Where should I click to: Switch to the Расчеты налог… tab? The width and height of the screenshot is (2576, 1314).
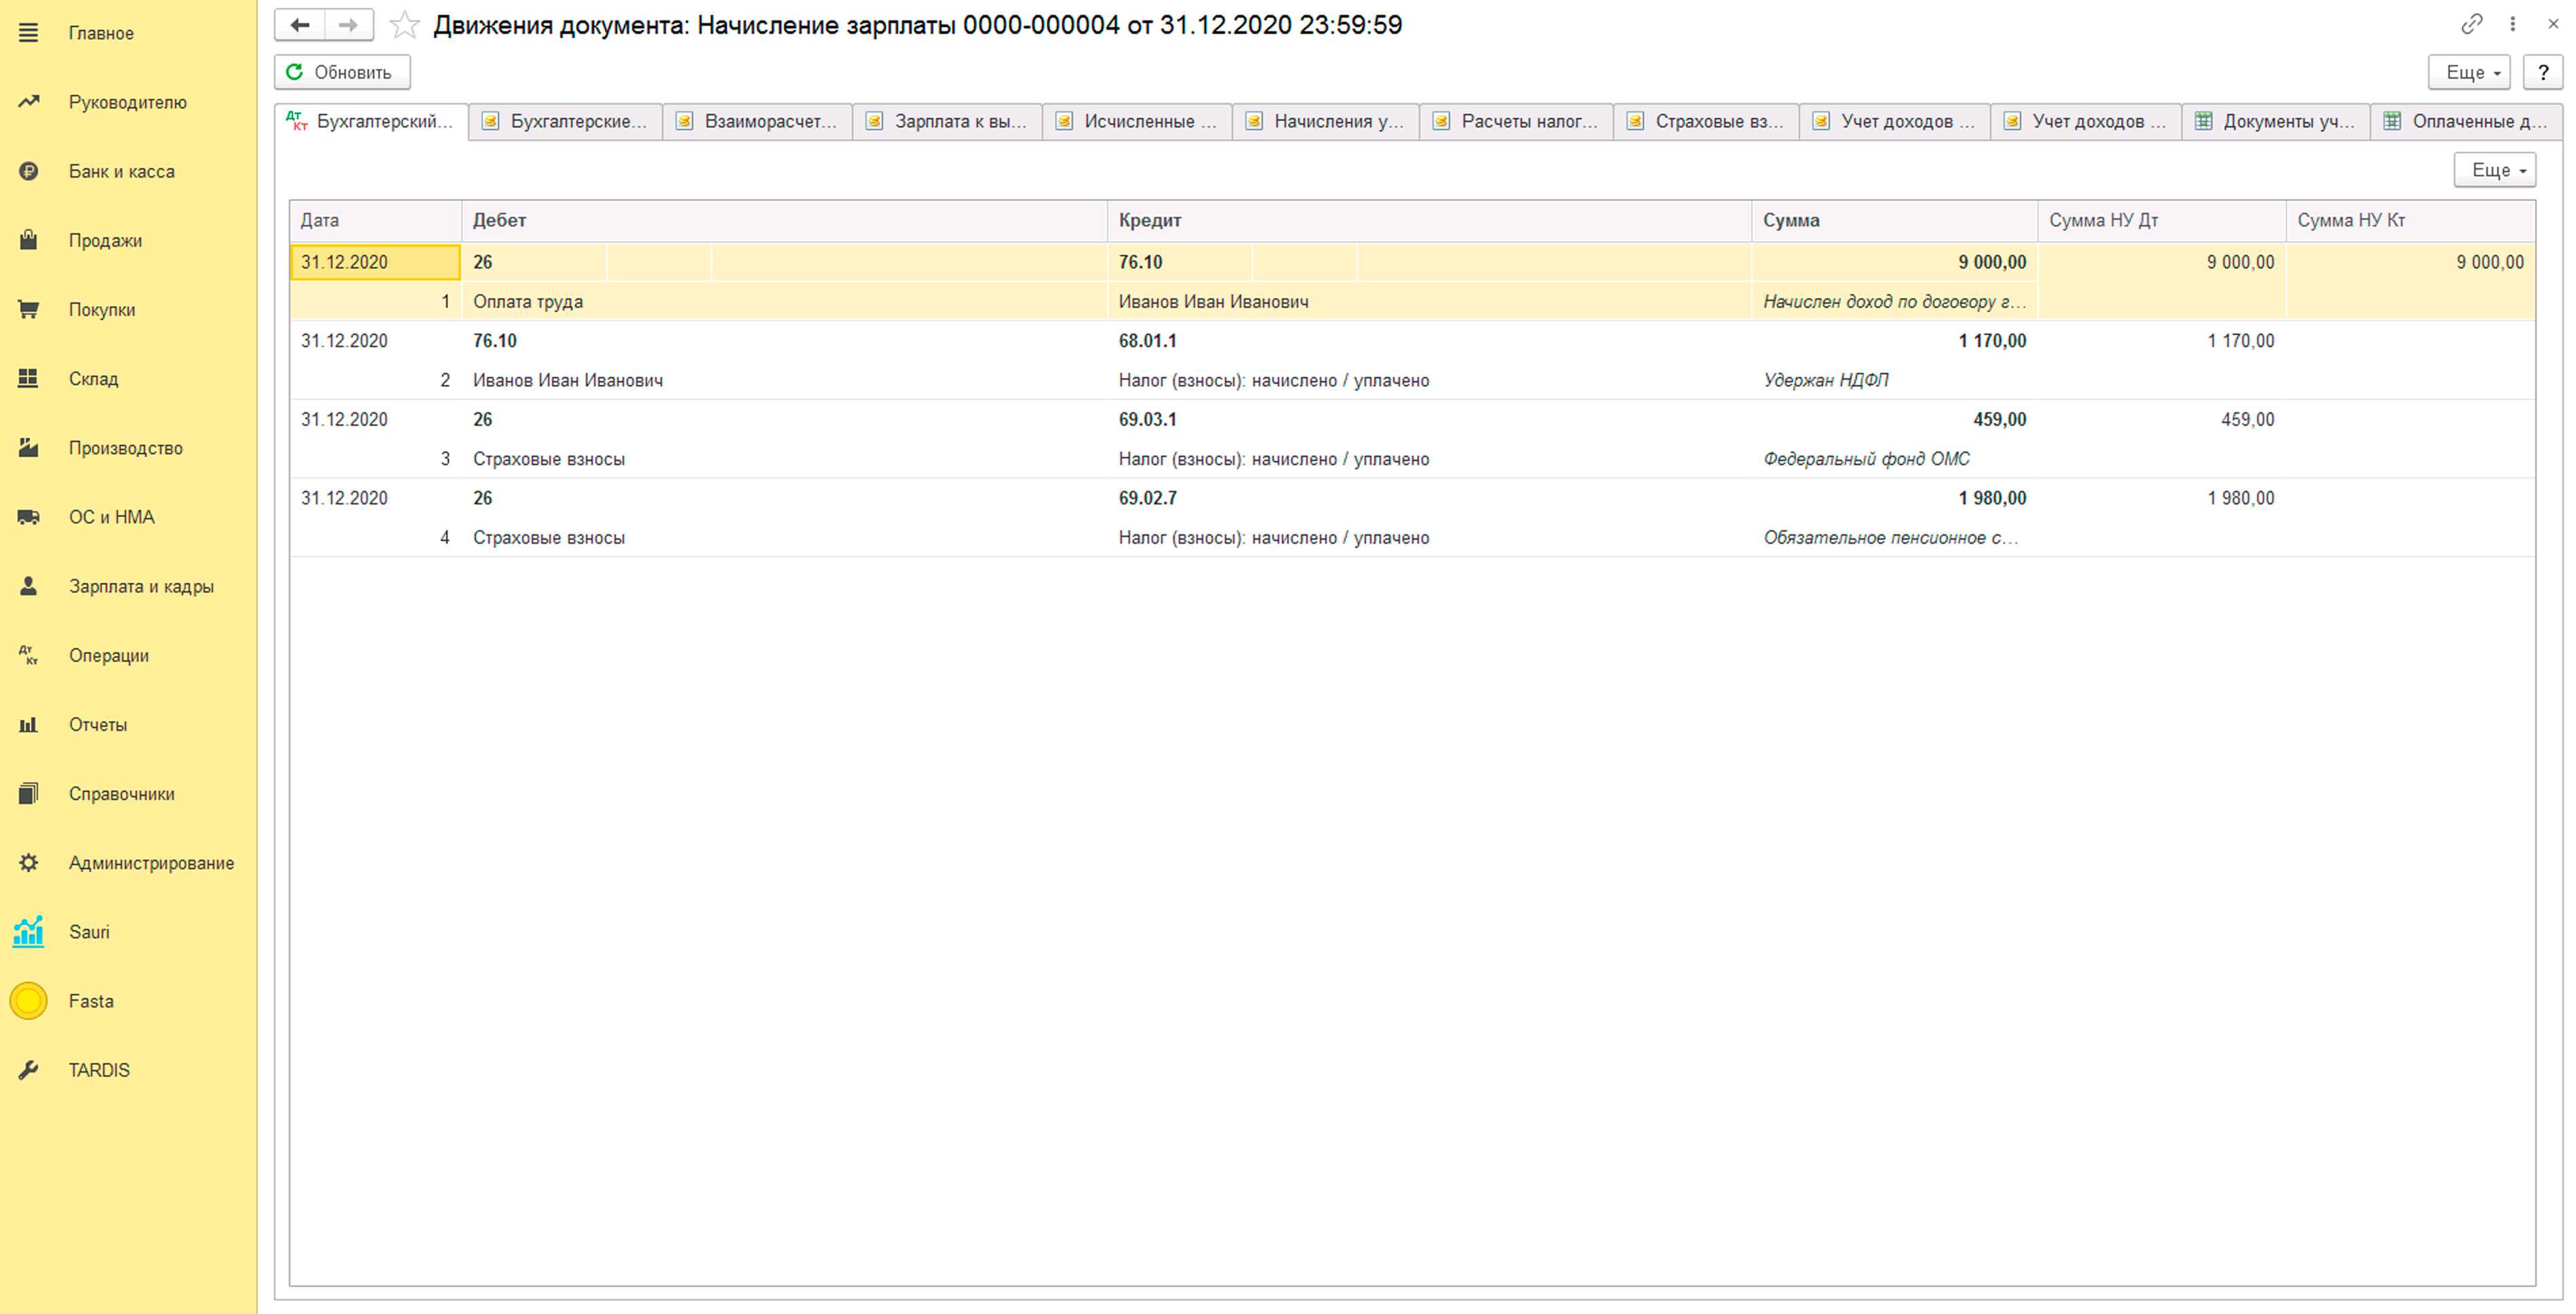[1517, 121]
